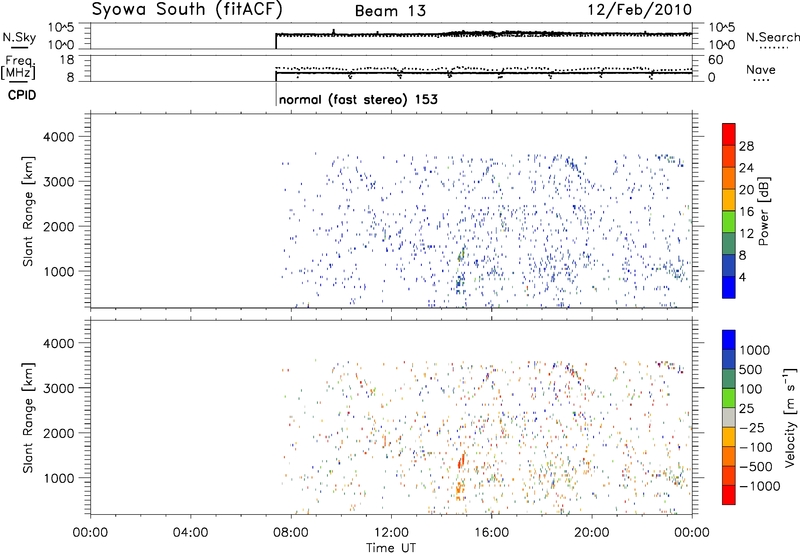Viewport: 800px width, 554px height.
Task: Click the '500' label on the Velocity colorbar
Action: (751, 370)
